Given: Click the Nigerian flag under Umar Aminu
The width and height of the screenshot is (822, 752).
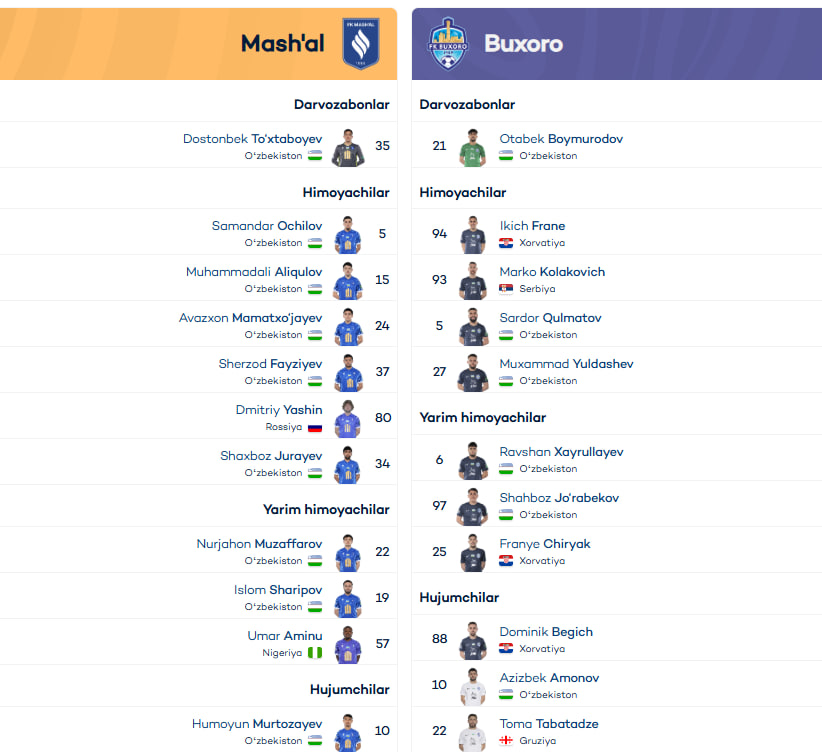Looking at the screenshot, I should [x=315, y=653].
